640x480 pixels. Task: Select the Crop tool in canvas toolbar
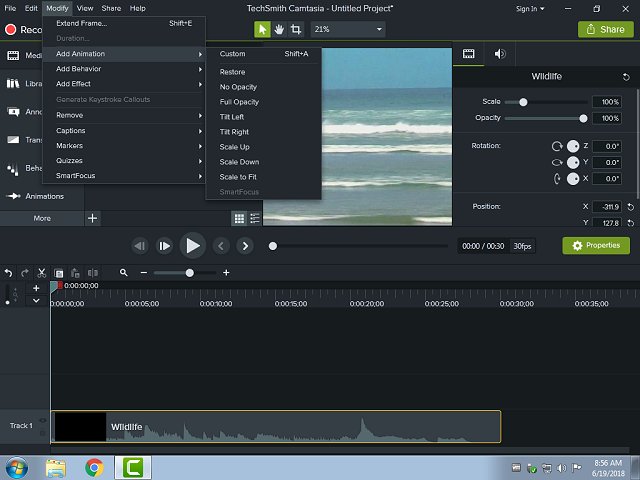[296, 29]
